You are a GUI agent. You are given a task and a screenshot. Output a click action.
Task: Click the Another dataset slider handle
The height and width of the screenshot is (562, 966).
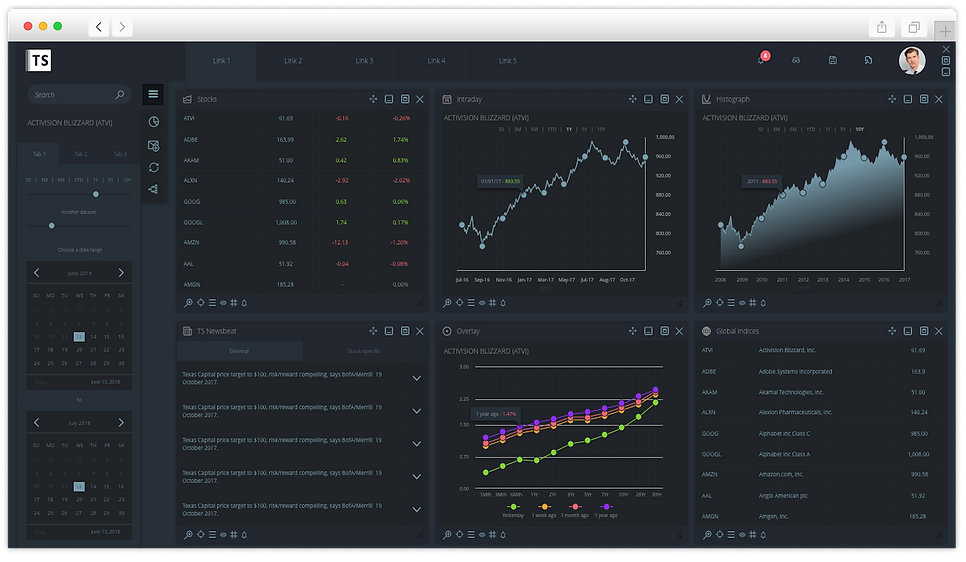(x=52, y=226)
